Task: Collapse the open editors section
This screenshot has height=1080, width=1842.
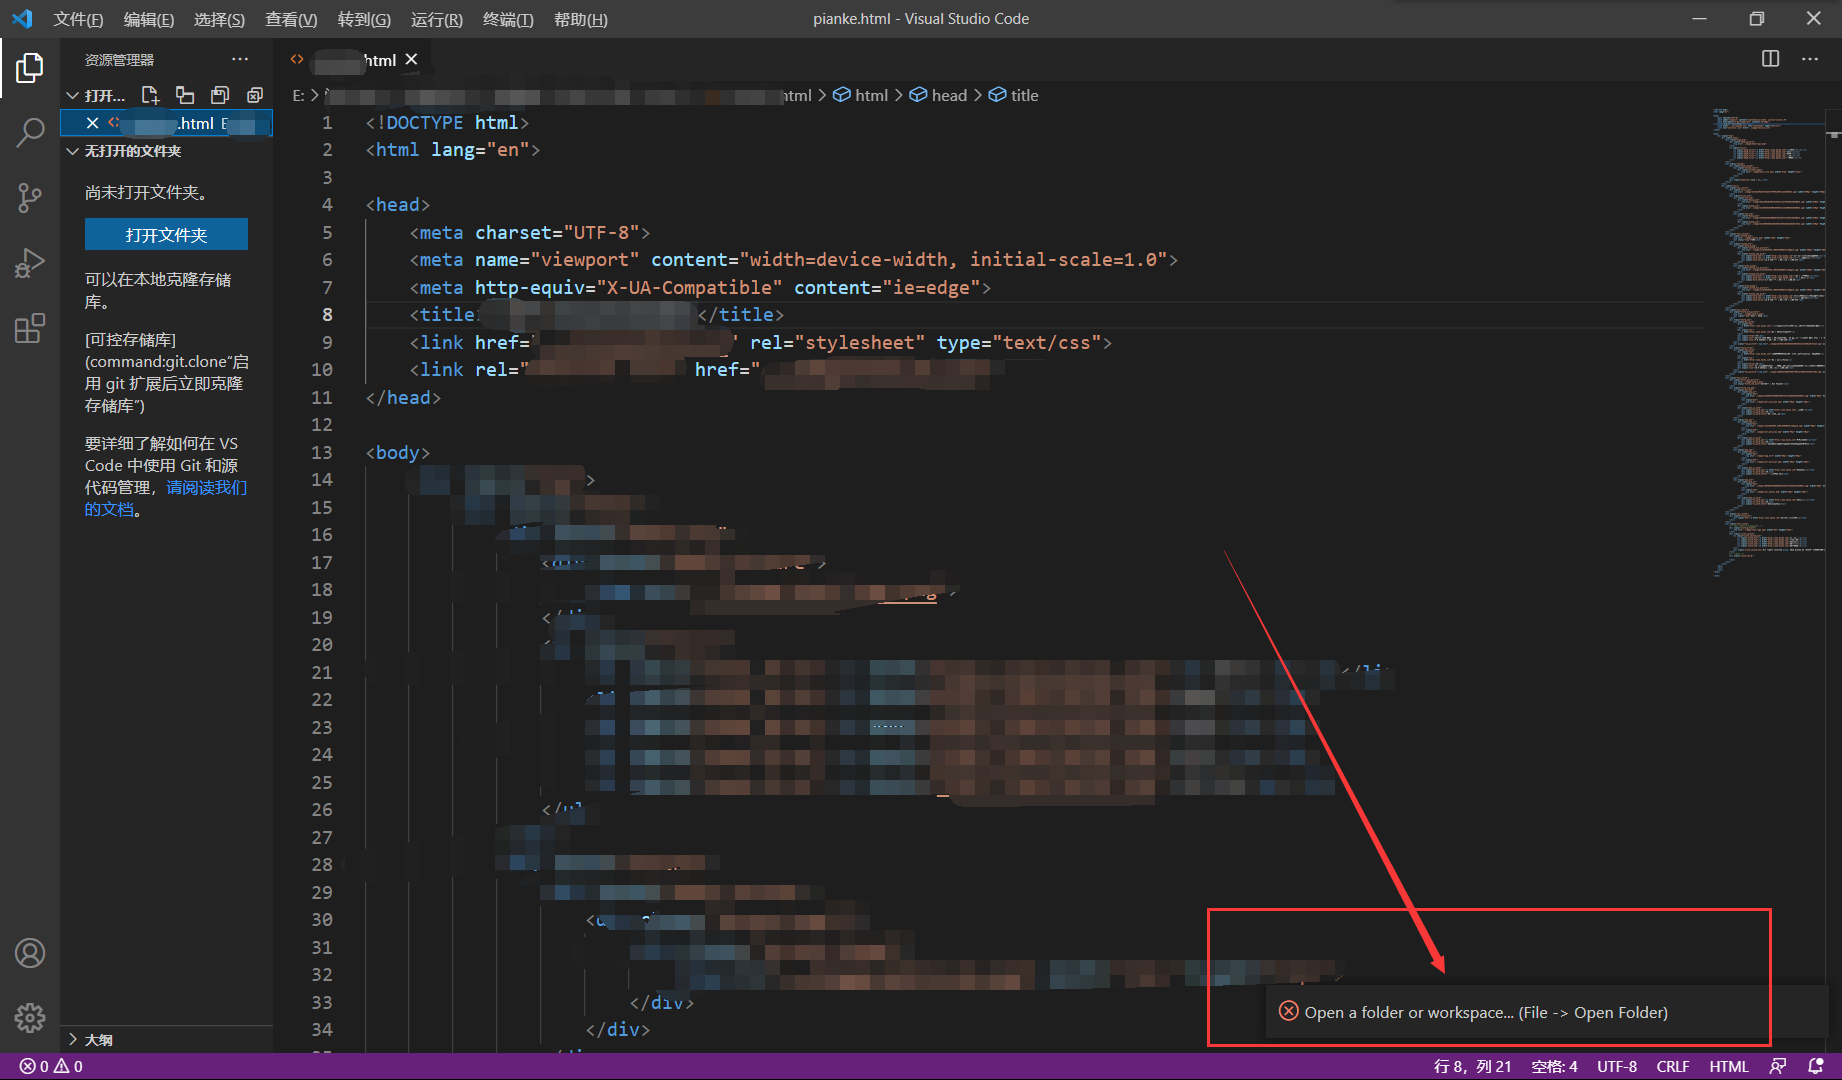Action: click(72, 95)
